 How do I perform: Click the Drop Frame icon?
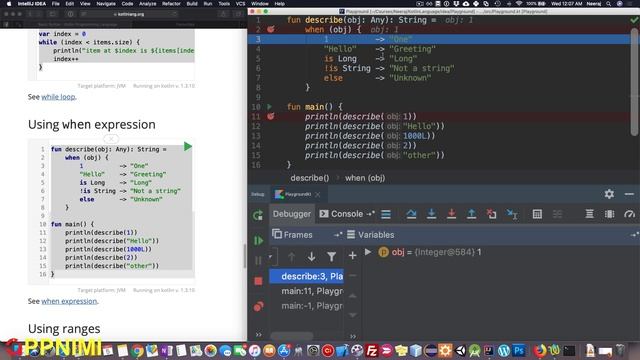pos(491,214)
